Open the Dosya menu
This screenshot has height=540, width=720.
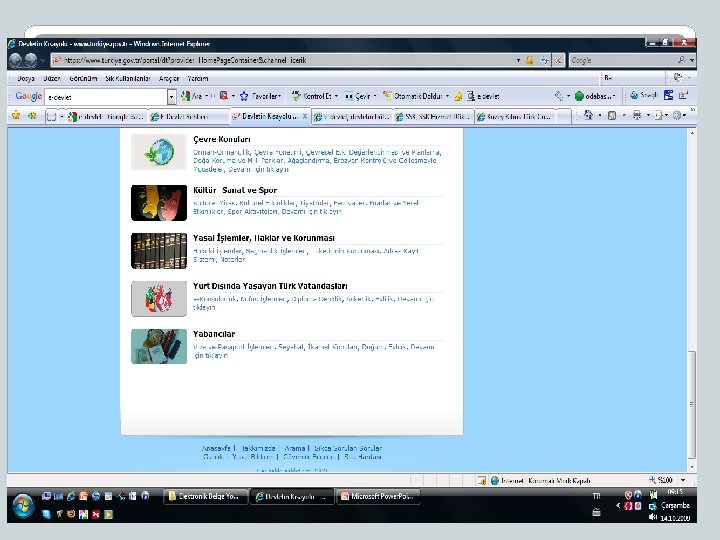point(26,79)
